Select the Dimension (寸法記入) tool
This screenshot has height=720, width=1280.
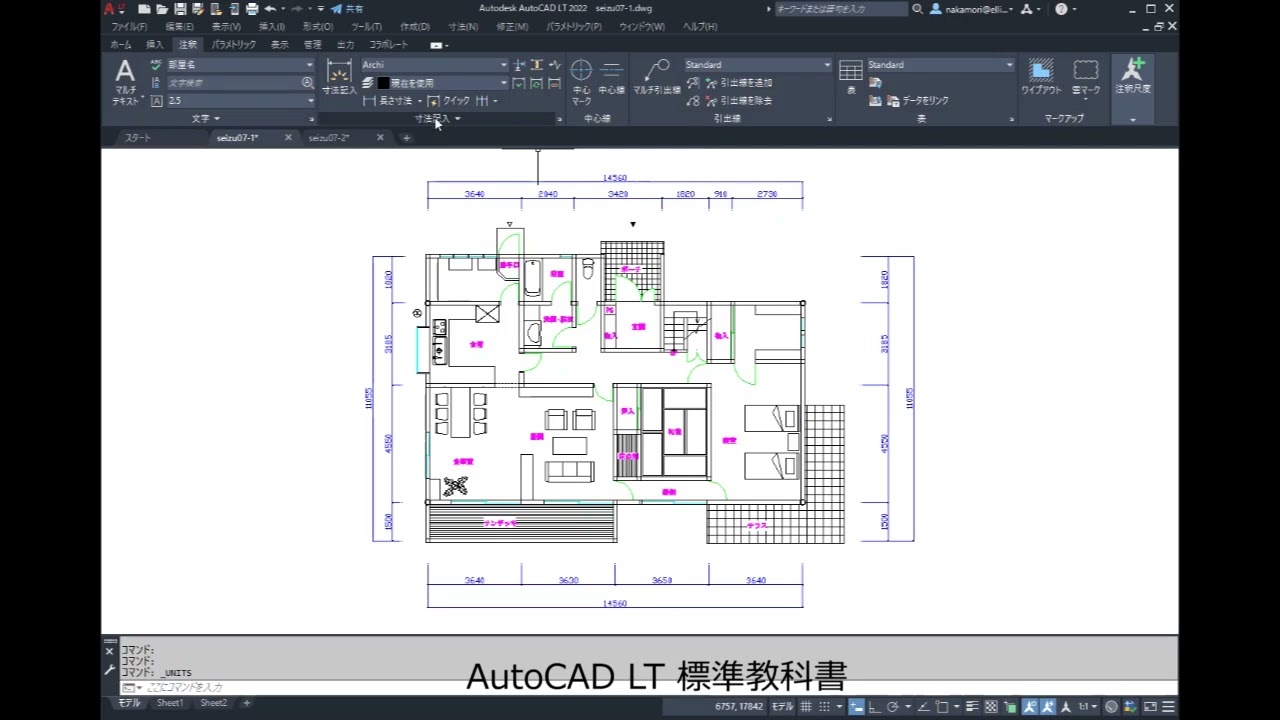click(x=339, y=78)
